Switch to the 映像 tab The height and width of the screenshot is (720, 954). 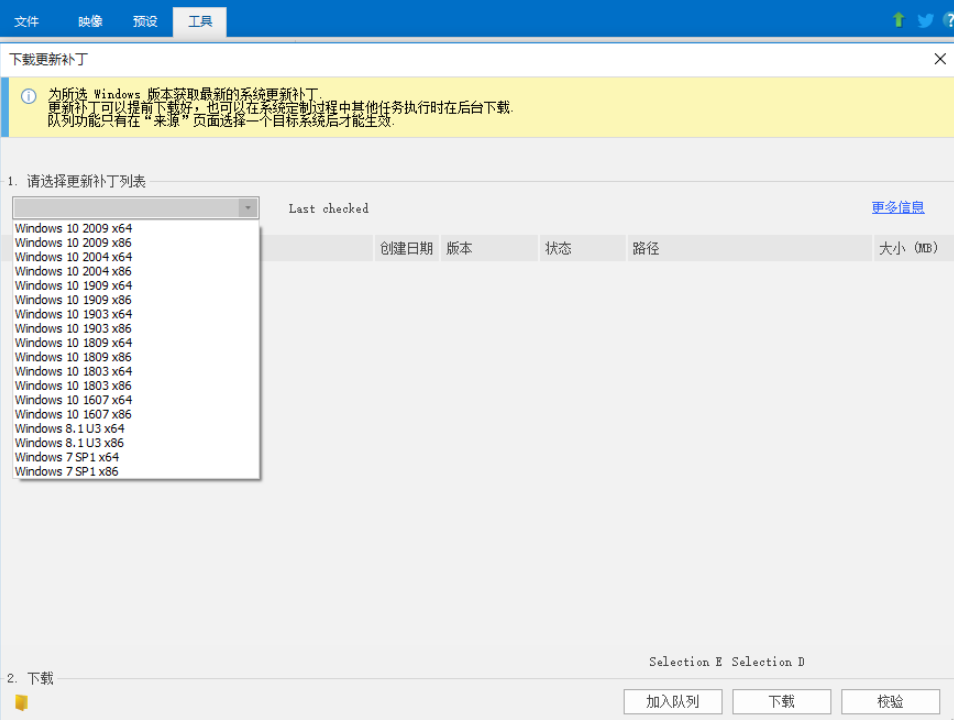(x=90, y=22)
